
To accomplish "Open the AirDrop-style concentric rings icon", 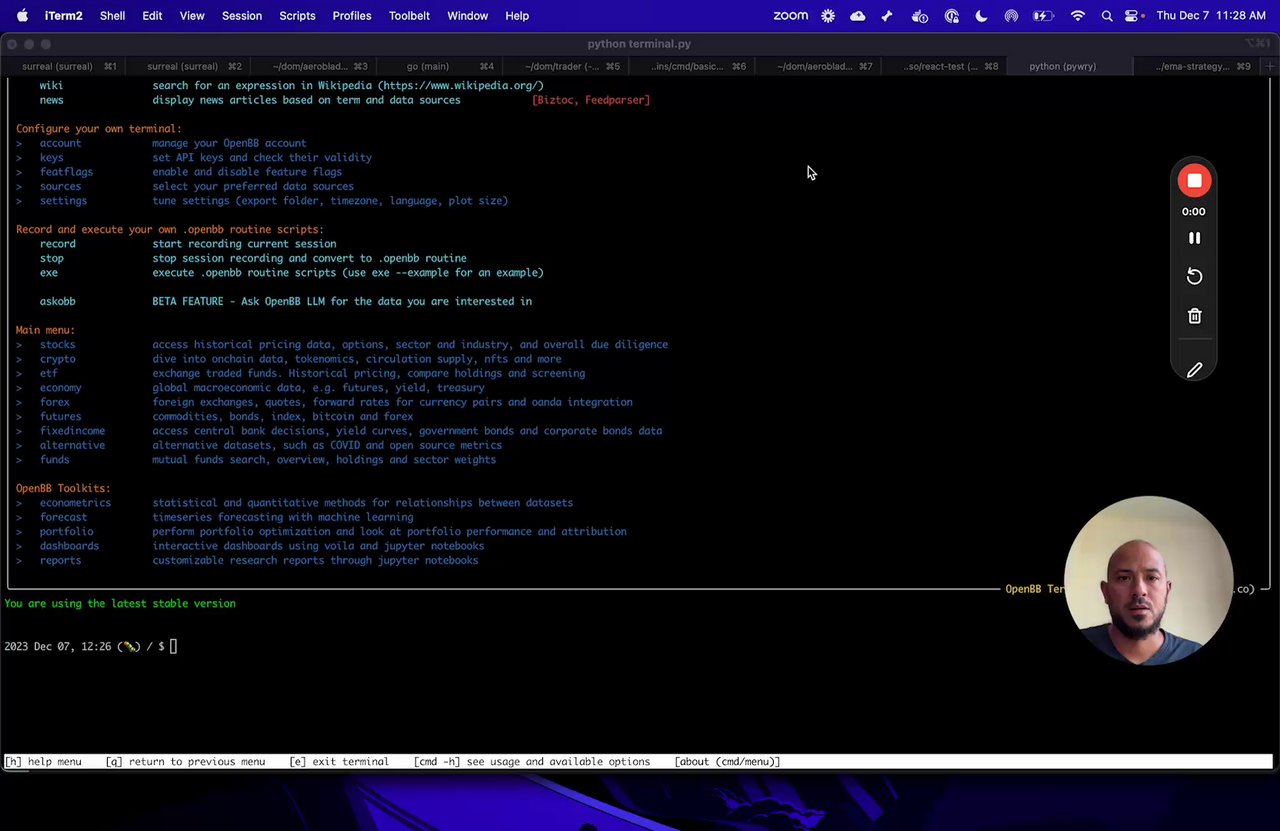I will [1011, 16].
